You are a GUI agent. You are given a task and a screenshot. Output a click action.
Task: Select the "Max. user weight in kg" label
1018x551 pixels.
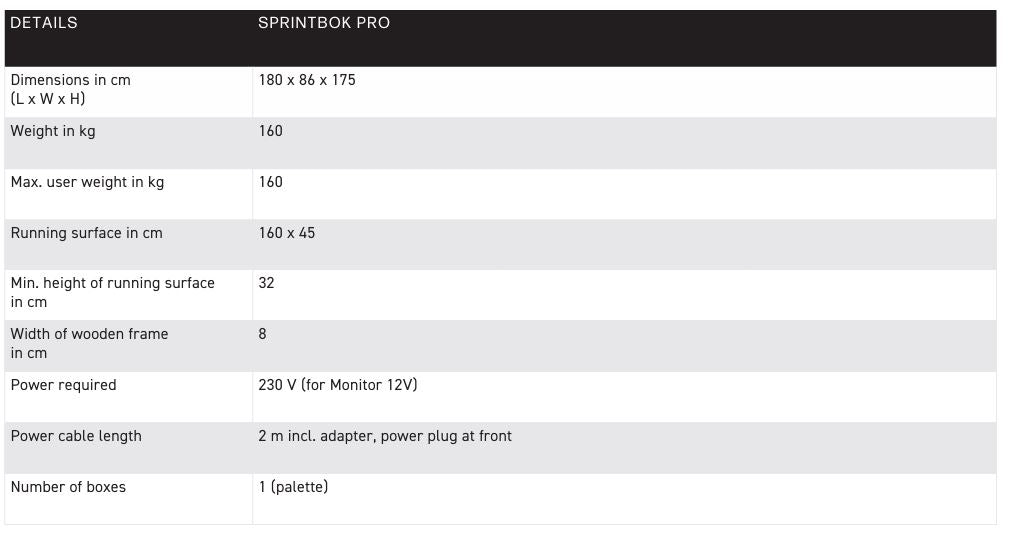tap(87, 182)
